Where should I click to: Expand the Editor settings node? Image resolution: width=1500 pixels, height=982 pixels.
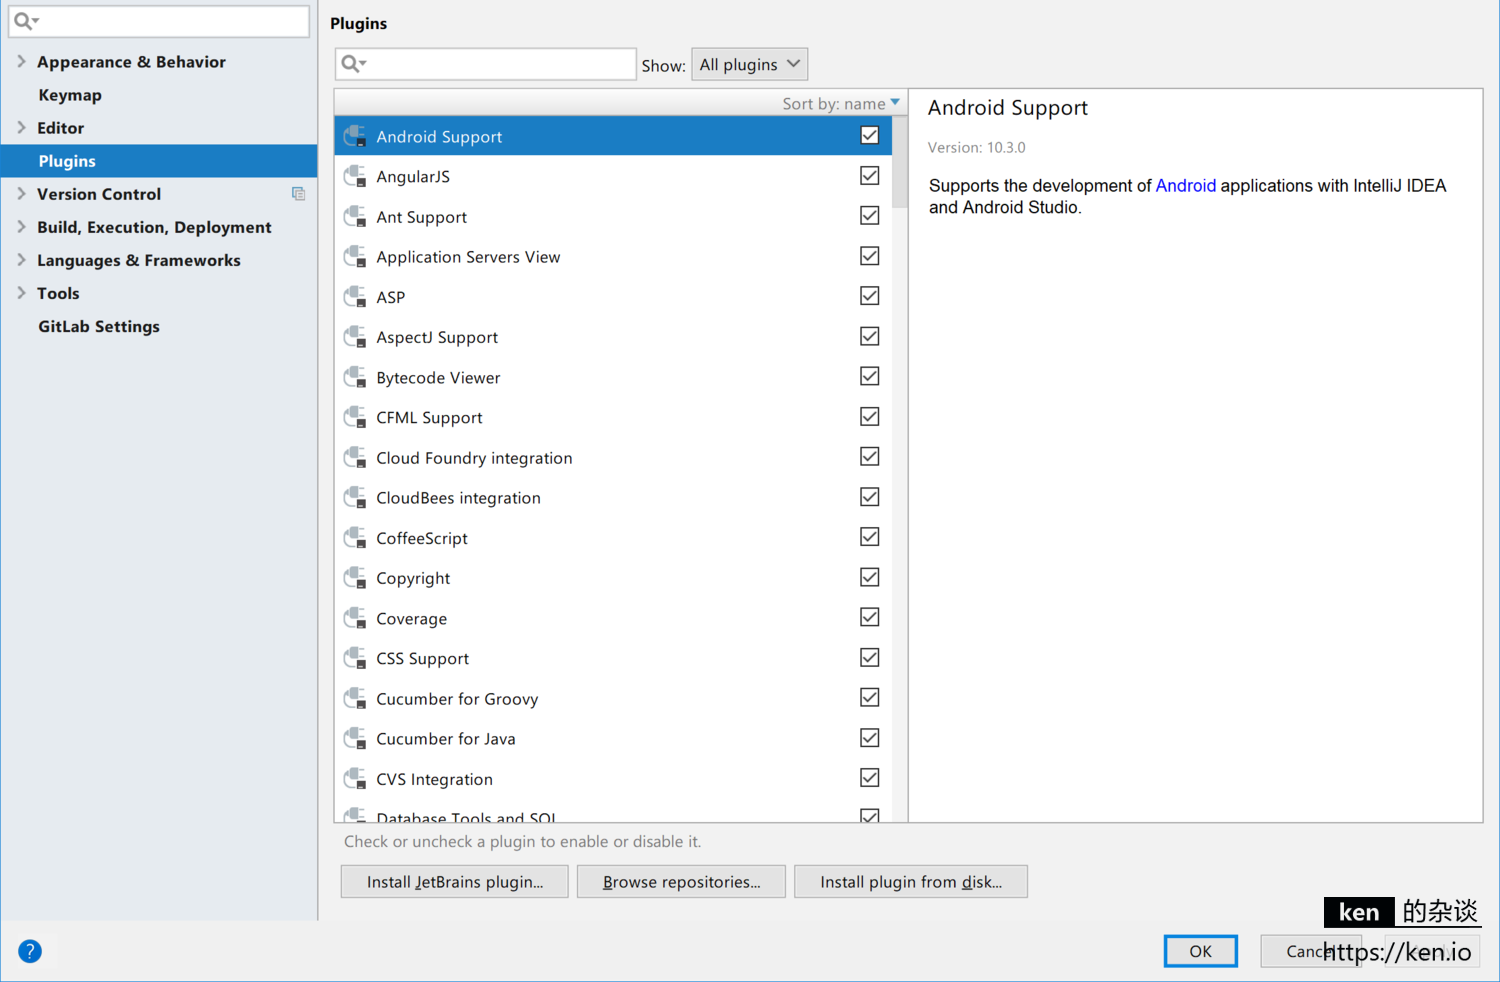(x=21, y=127)
